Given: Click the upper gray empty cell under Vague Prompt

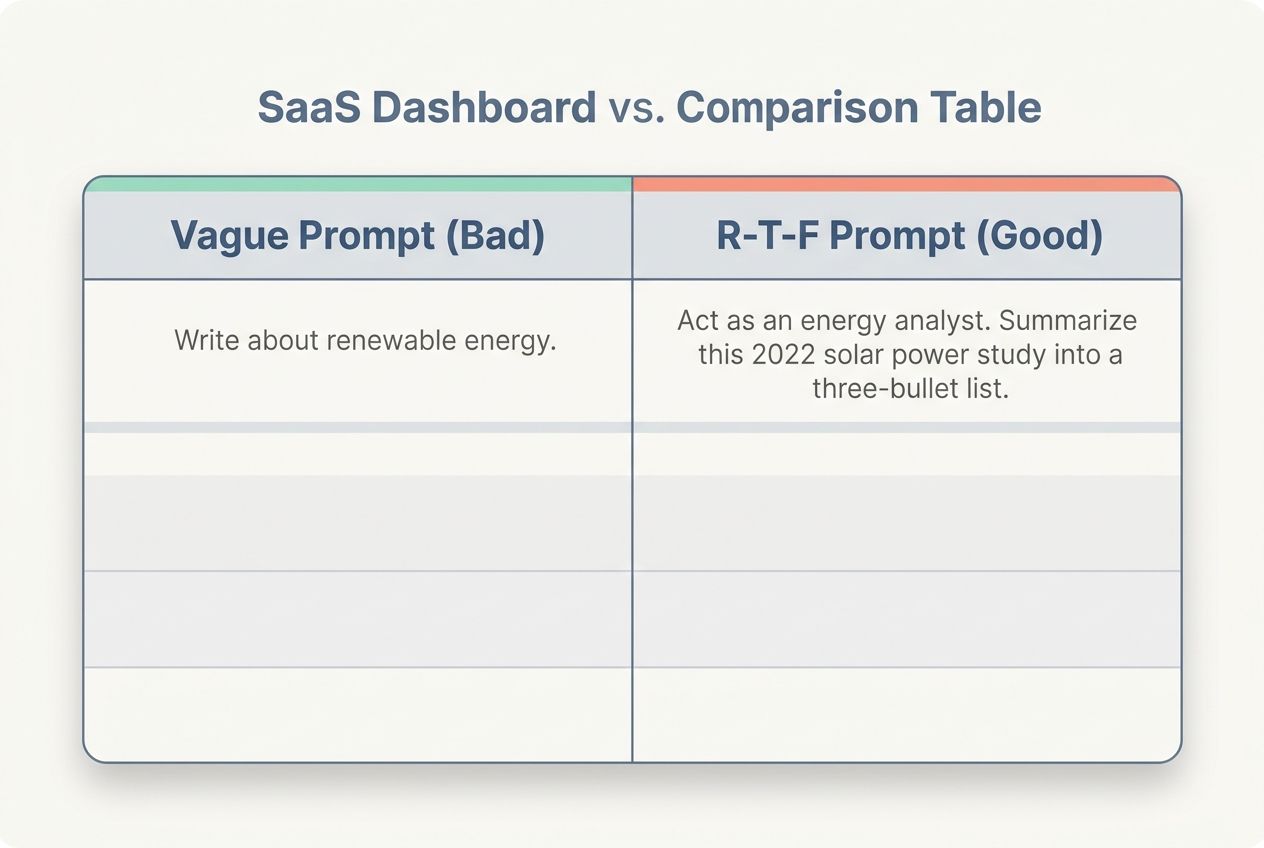Looking at the screenshot, I should [x=358, y=522].
